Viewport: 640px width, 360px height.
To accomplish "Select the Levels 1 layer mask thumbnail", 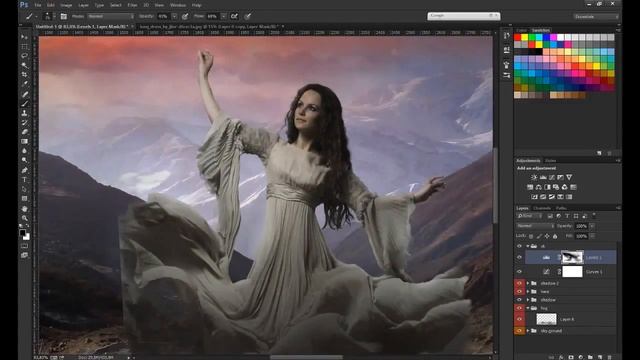I will [x=572, y=258].
